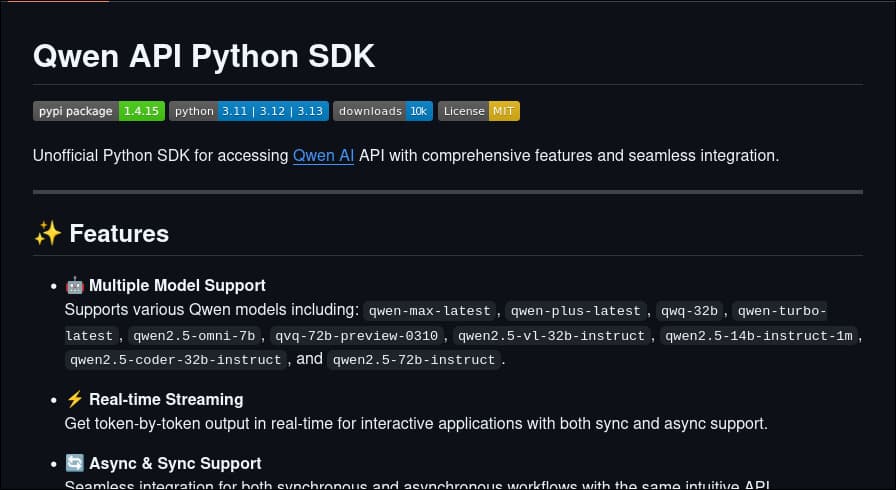Select the qwen2.5-72b-instruct code tag
This screenshot has height=490, width=896.
414,359
